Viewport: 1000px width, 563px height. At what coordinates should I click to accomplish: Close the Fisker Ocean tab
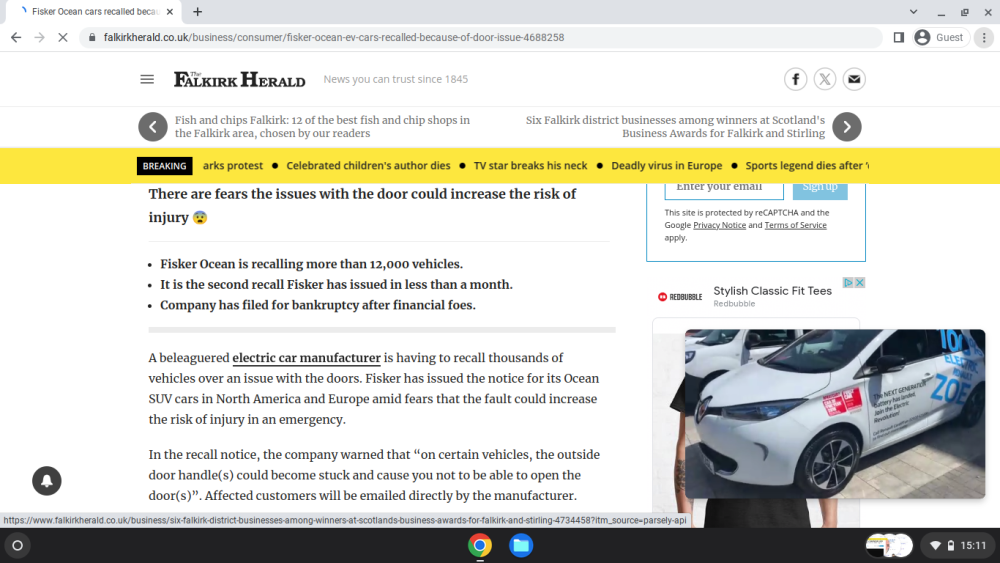(x=170, y=11)
